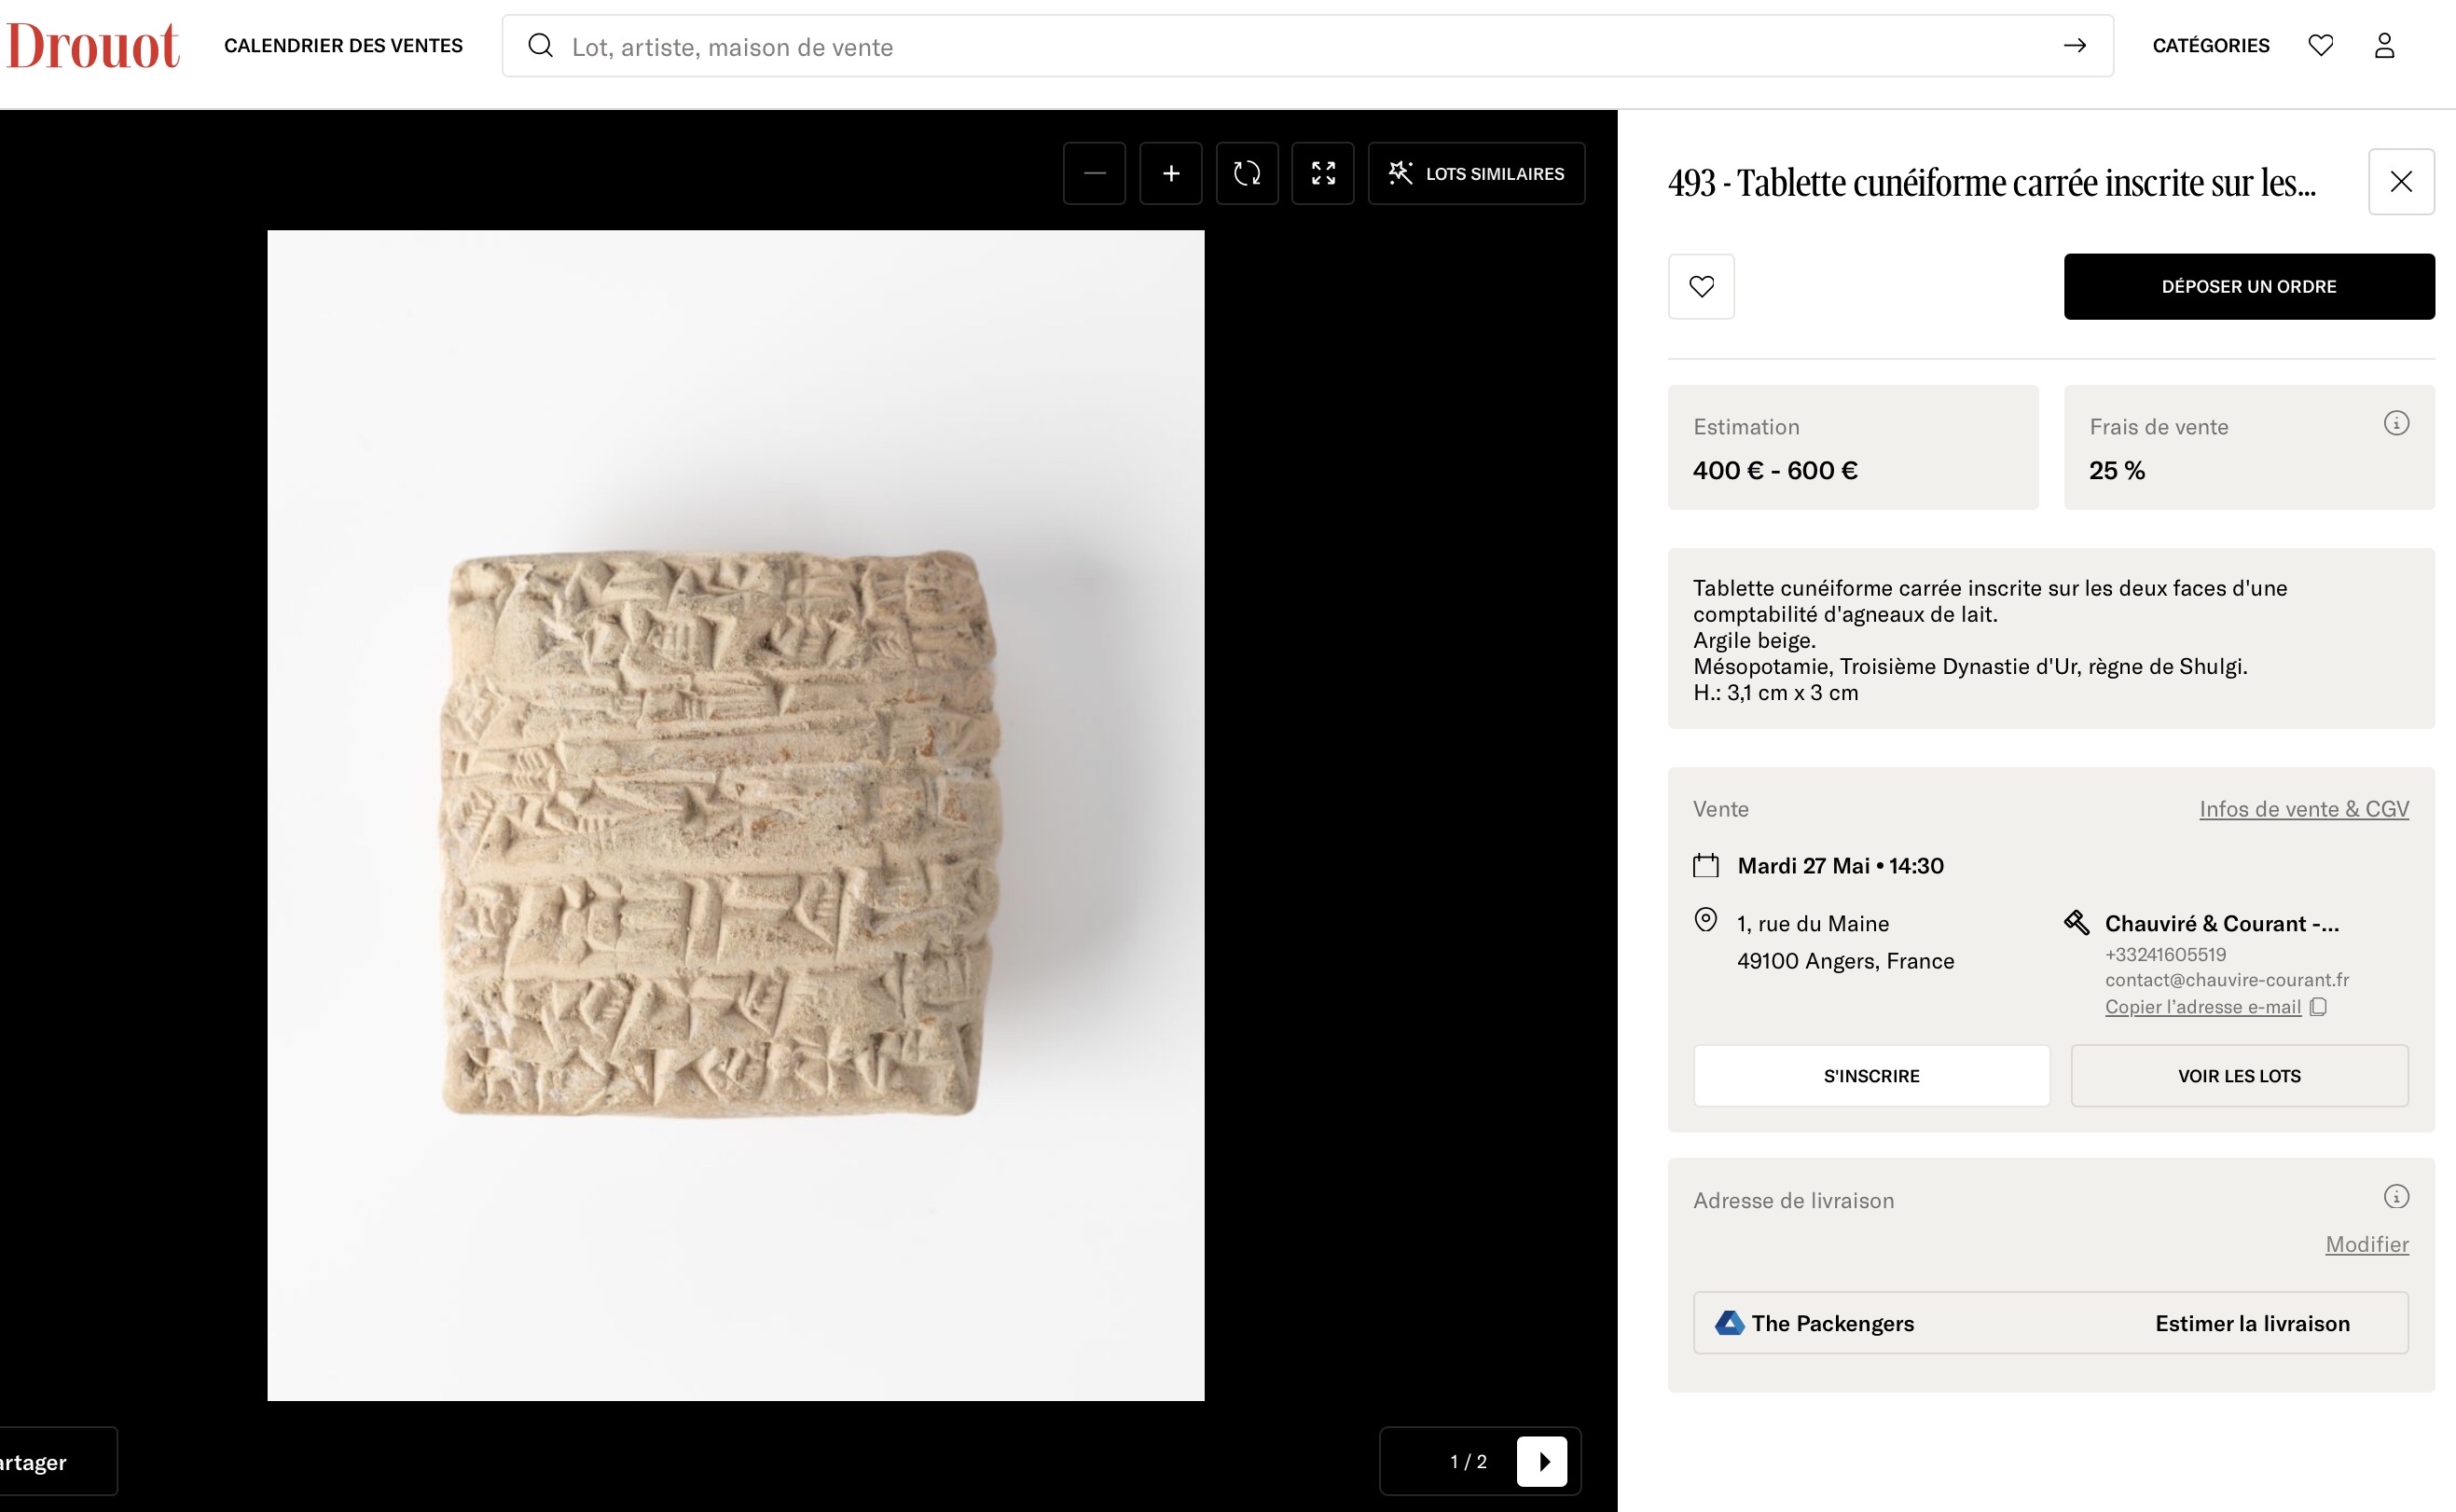The width and height of the screenshot is (2456, 1512).
Task: Zoom in on the tablet image
Action: pos(1170,174)
